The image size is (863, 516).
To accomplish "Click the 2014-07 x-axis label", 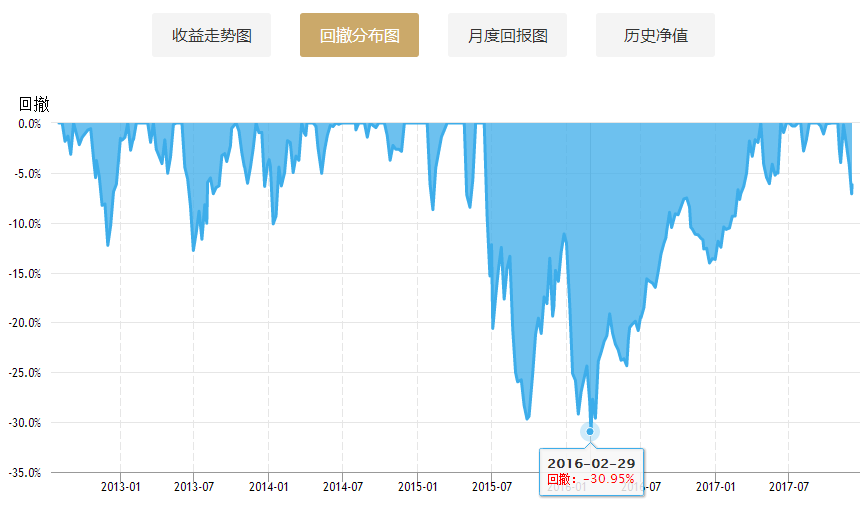I will (x=342, y=487).
